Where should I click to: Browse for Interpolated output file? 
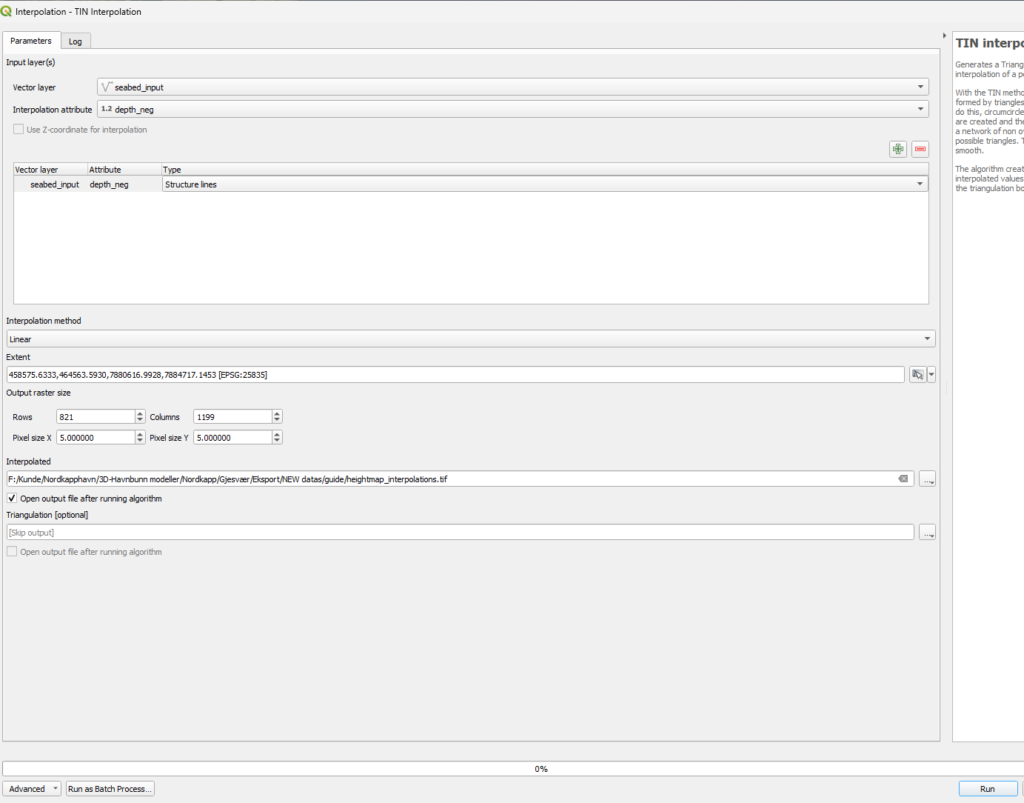click(x=927, y=479)
